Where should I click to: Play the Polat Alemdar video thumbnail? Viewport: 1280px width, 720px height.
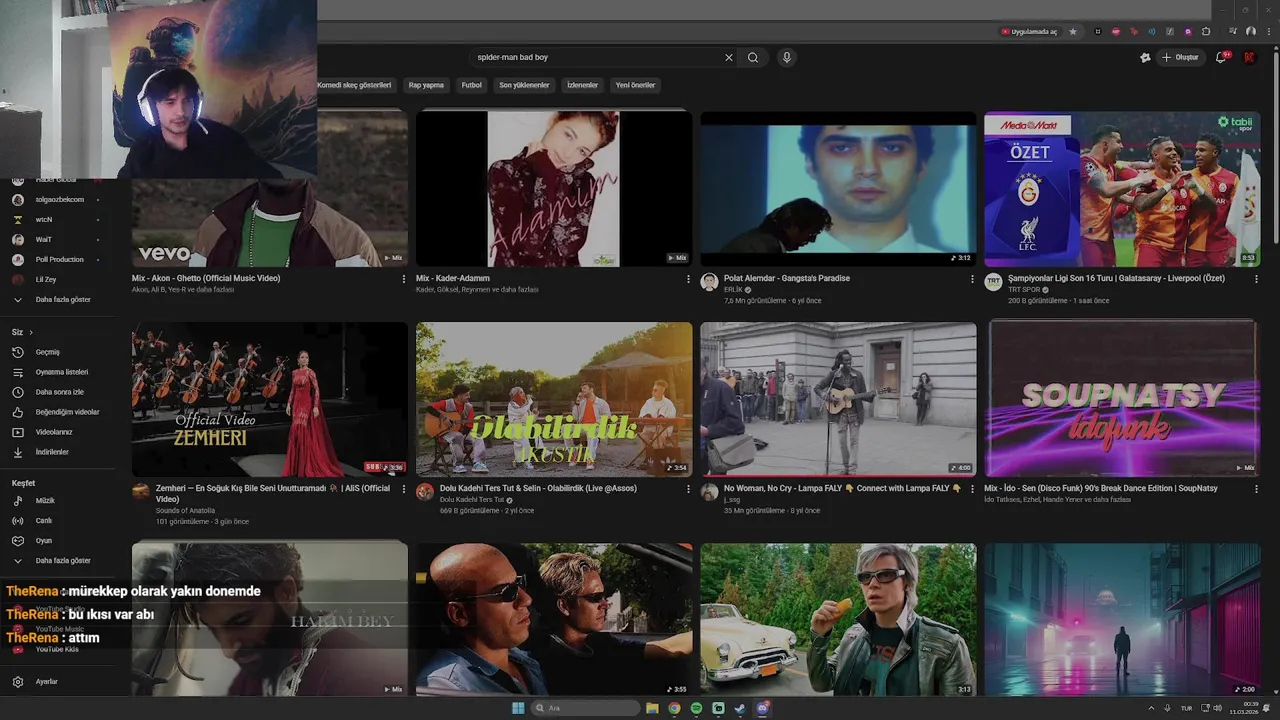click(x=838, y=189)
